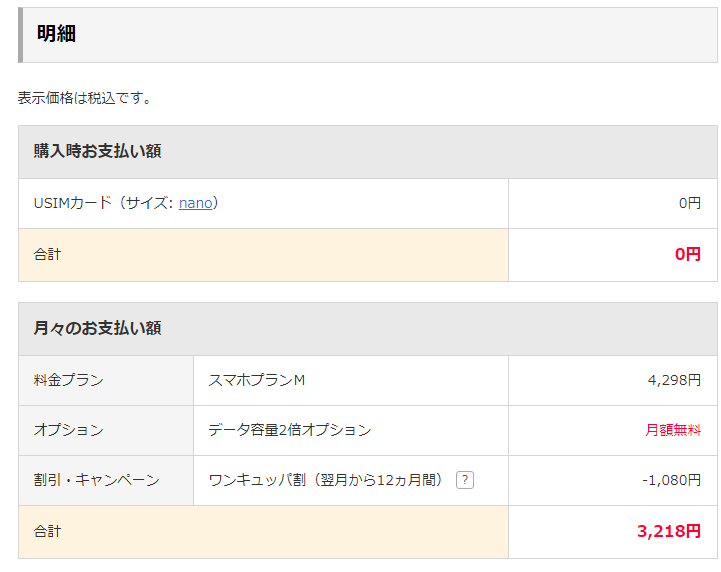Open the nano size link
This screenshot has height=572, width=721.
point(195,203)
